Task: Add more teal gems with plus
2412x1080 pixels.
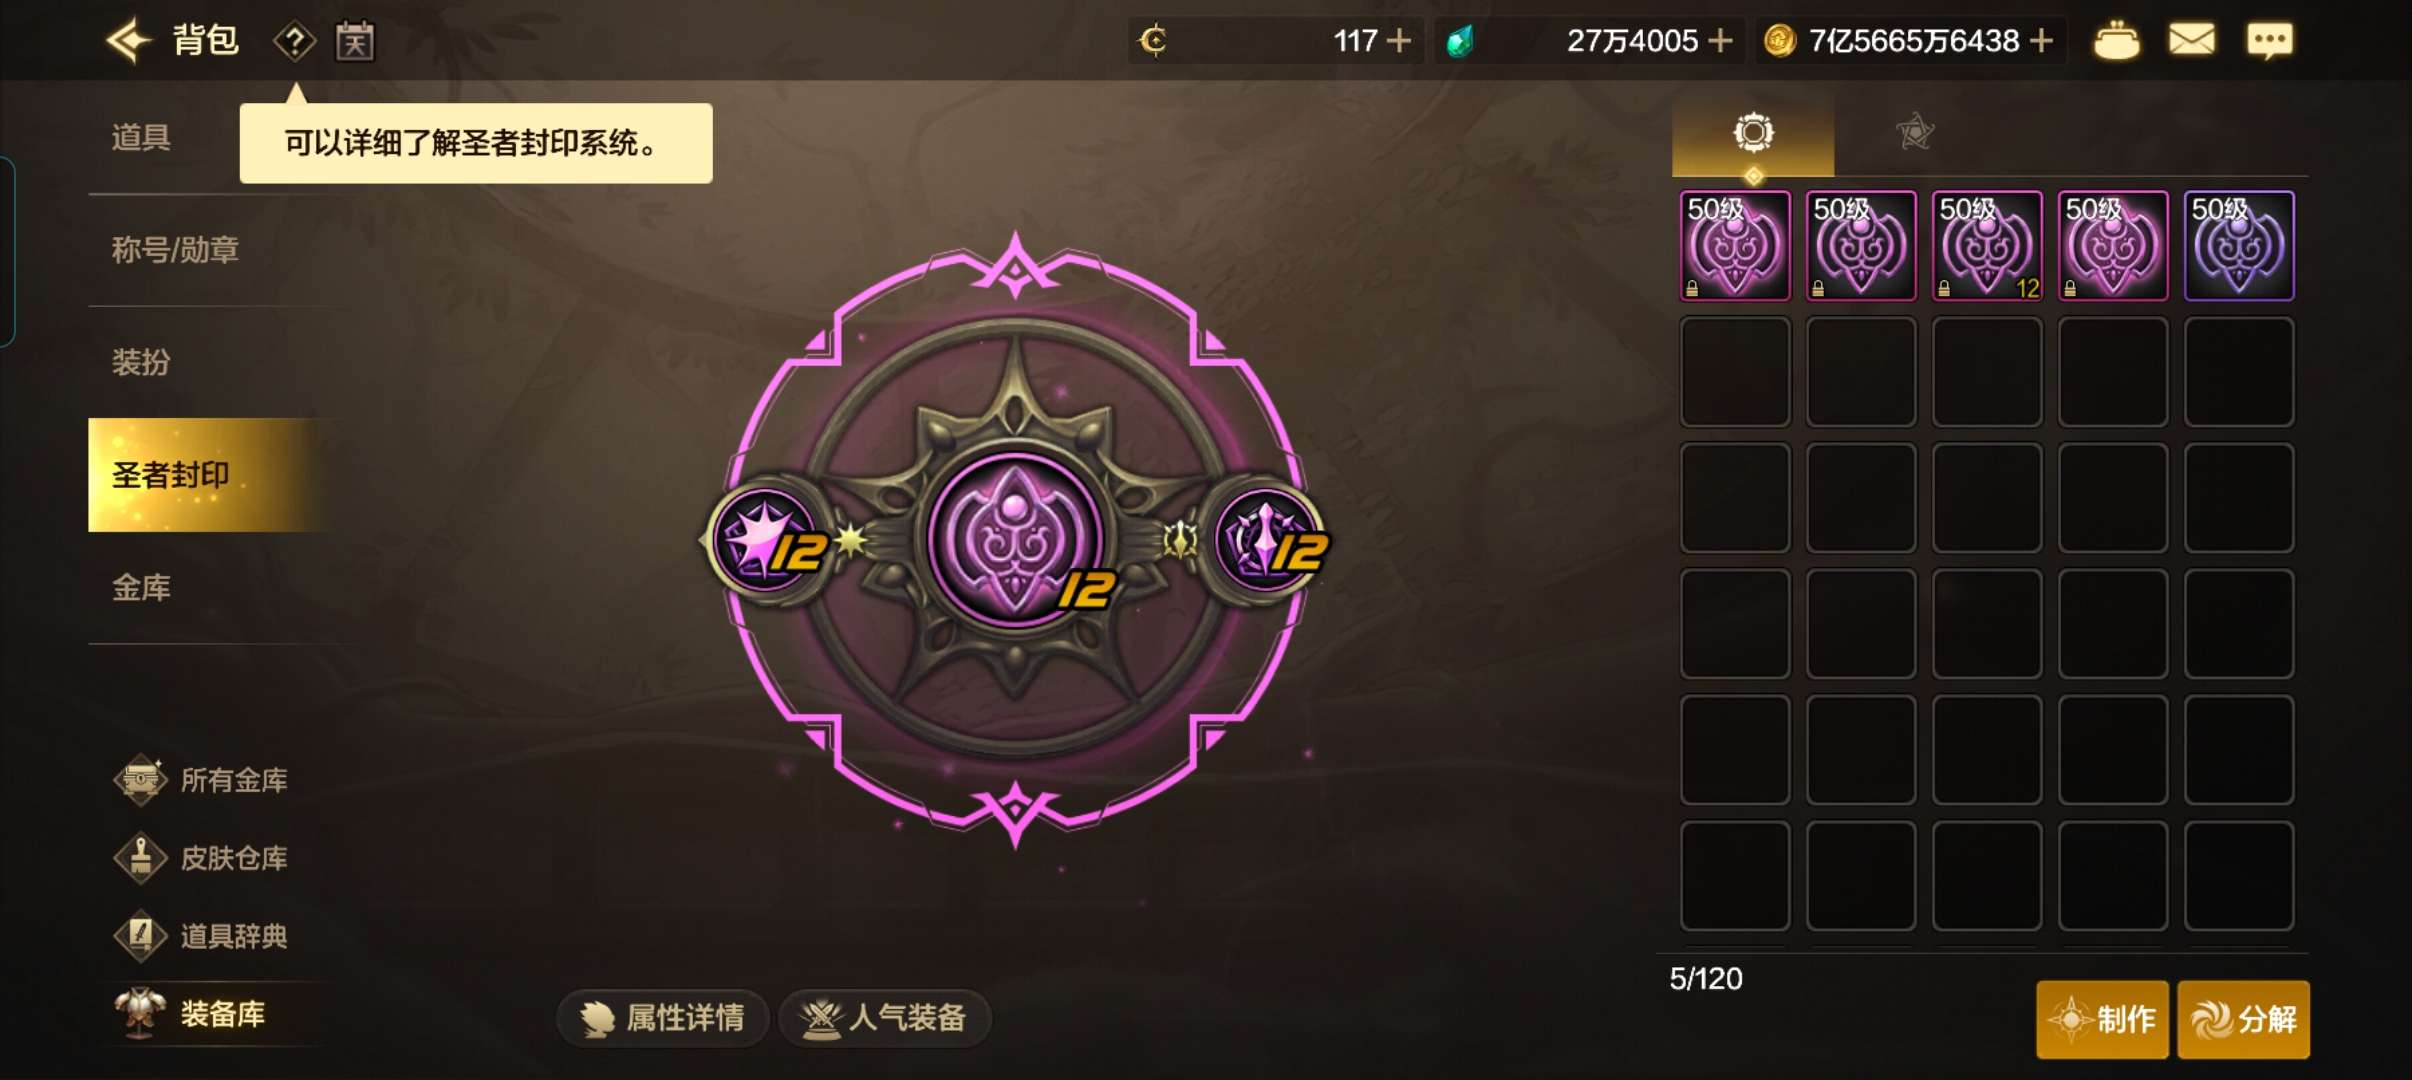Action: 1720,41
